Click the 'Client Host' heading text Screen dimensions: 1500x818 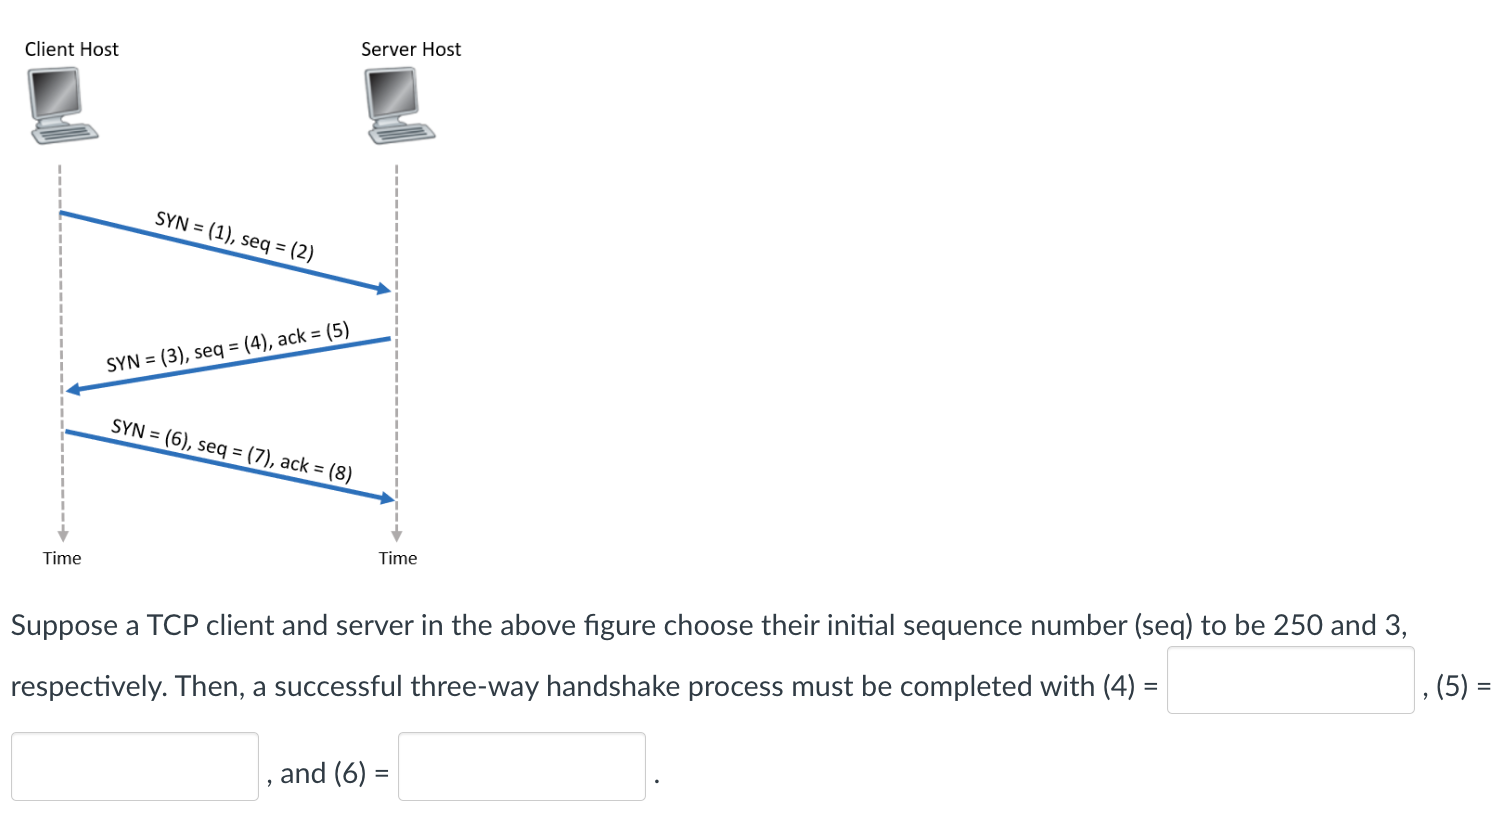tap(71, 48)
